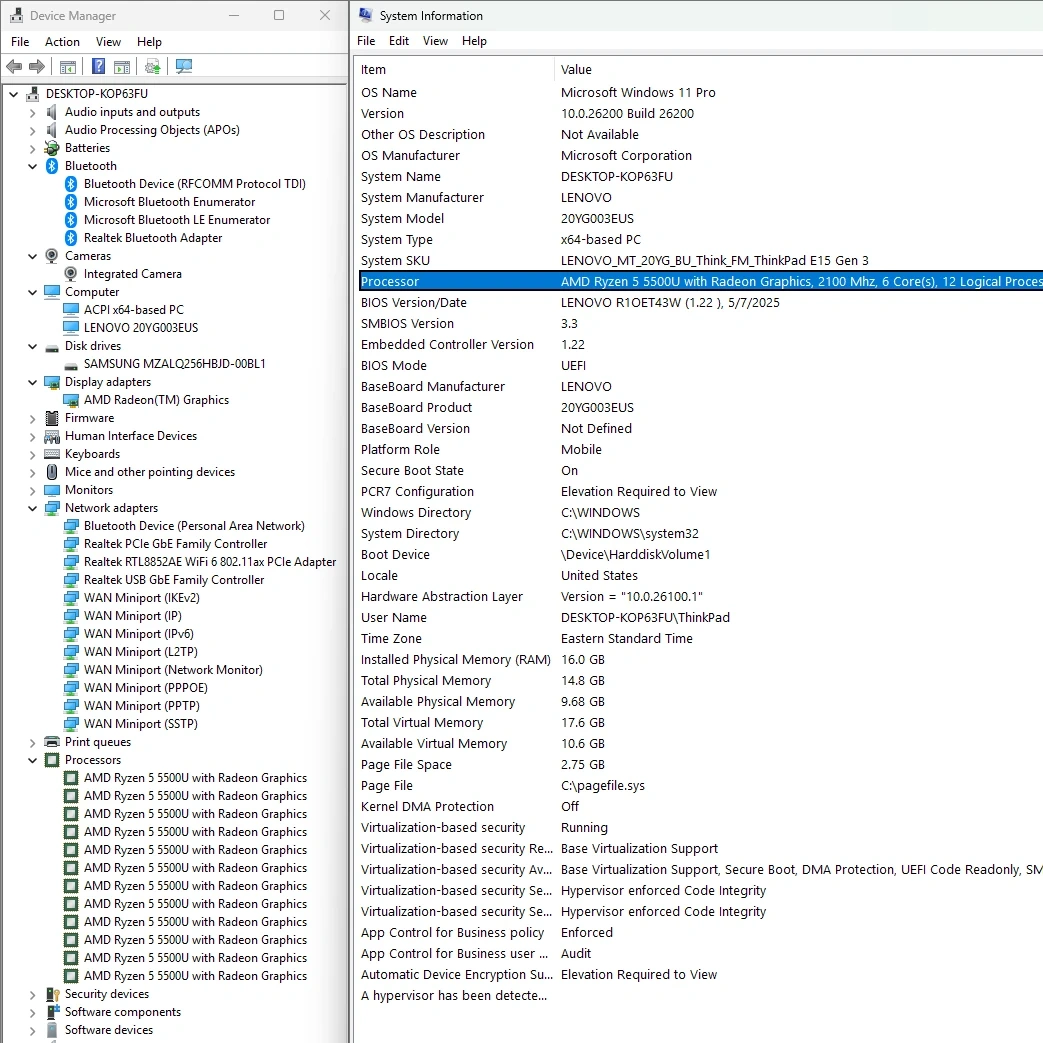This screenshot has height=1043, width=1043.
Task: Click the Forward arrow in Device Manager toolbar
Action: 37,67
